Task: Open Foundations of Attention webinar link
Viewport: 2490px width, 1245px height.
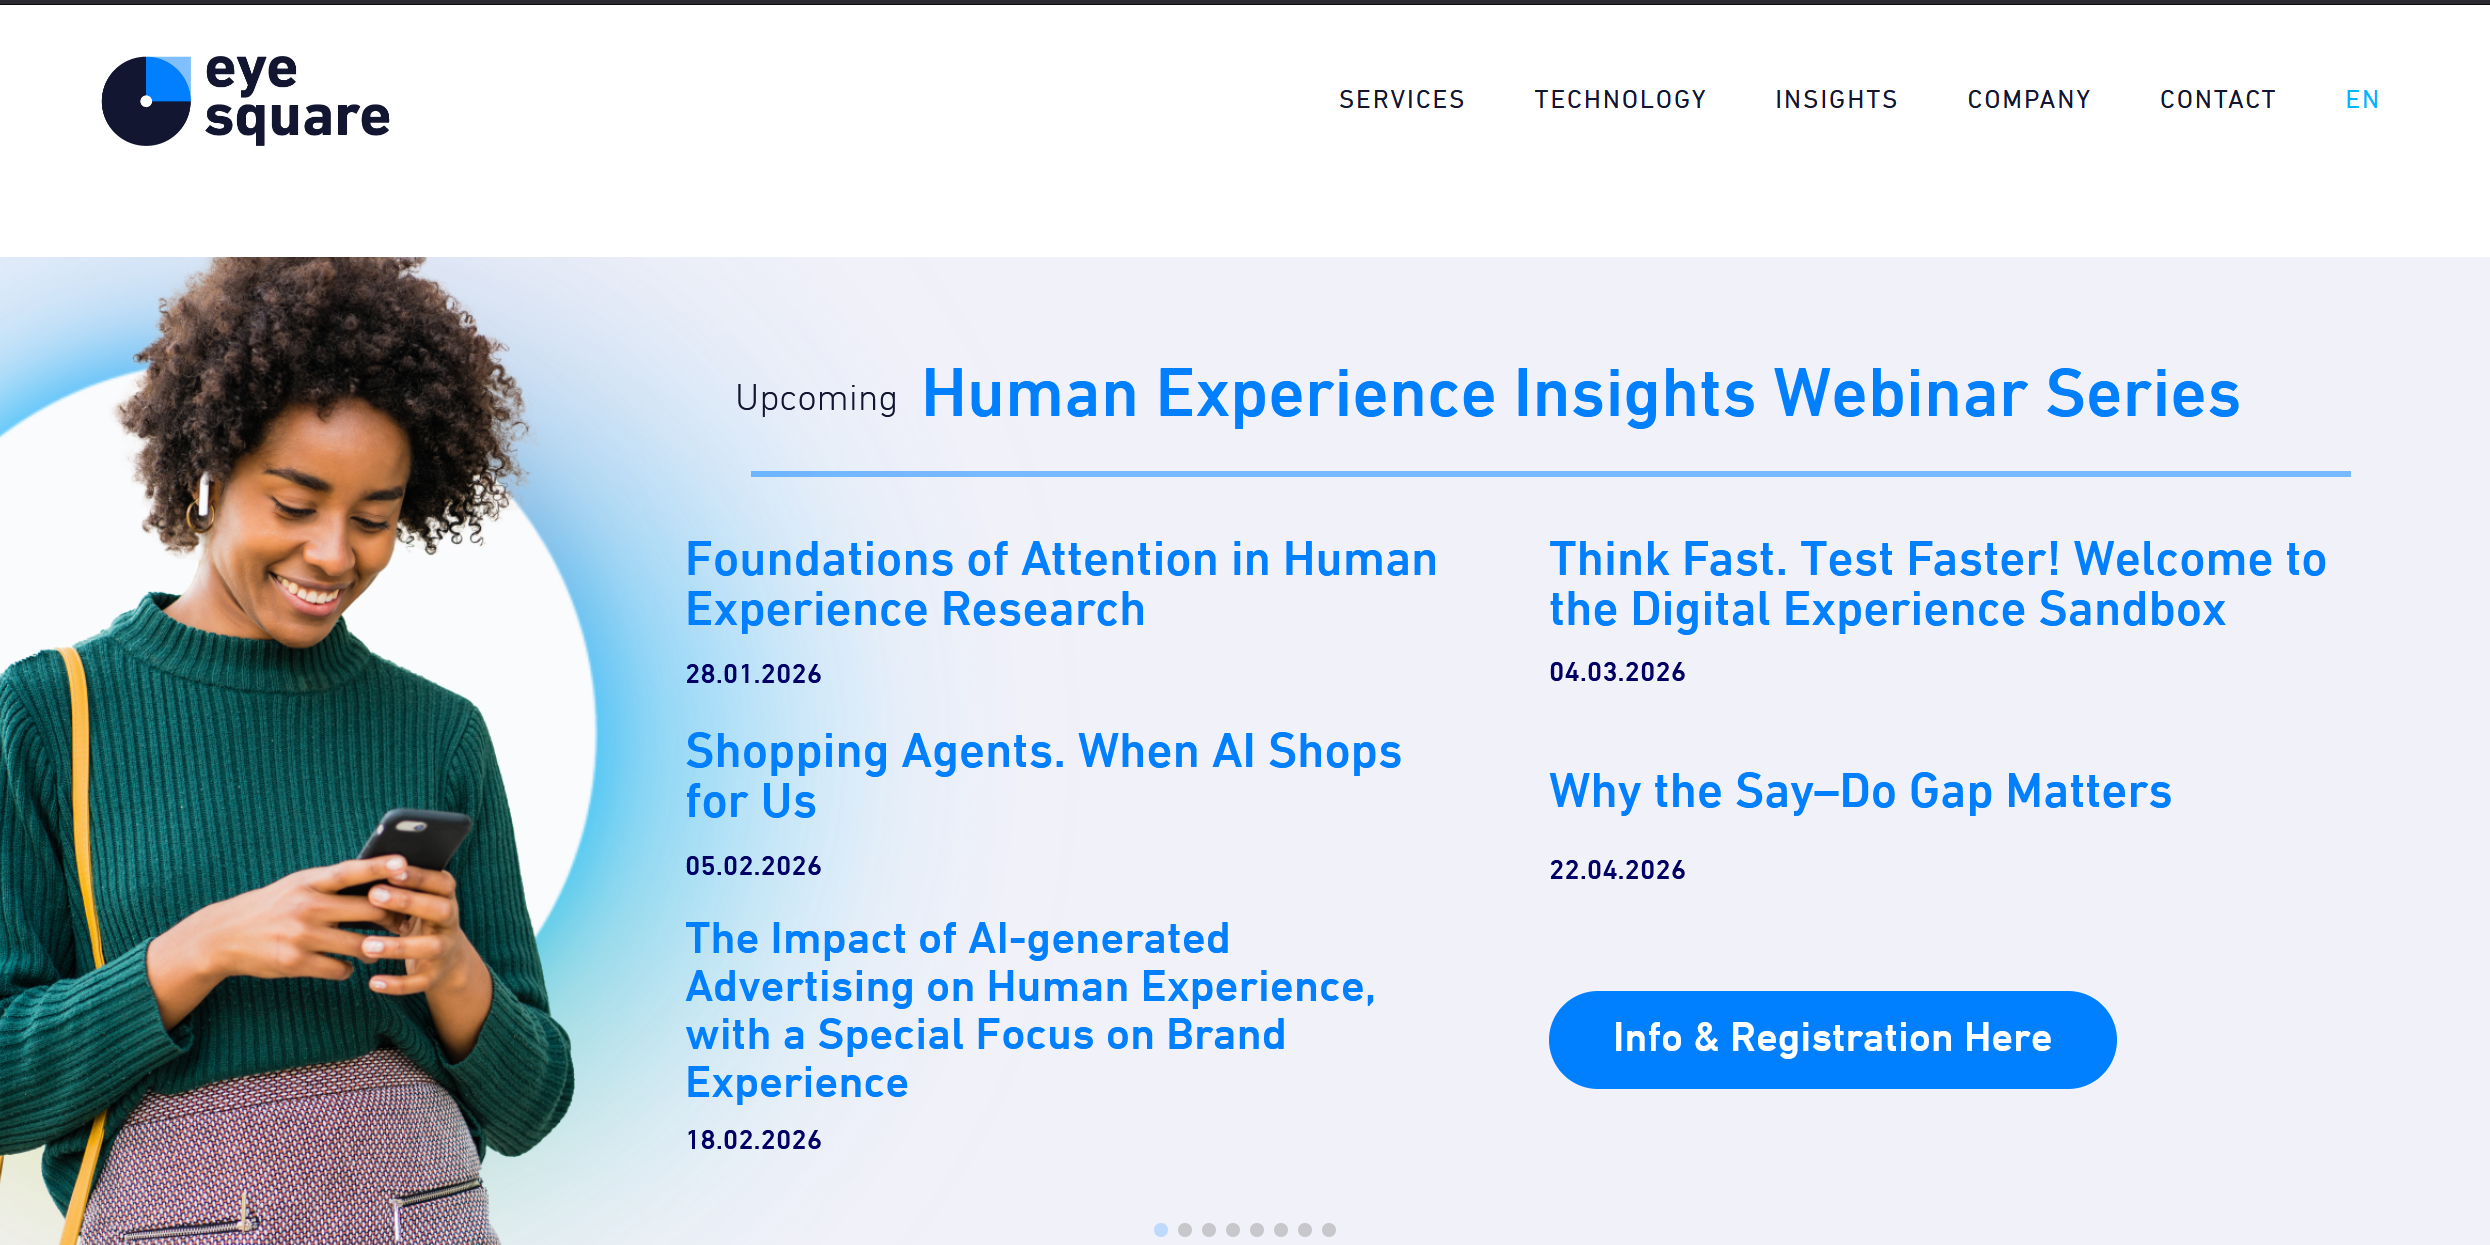Action: (1060, 584)
